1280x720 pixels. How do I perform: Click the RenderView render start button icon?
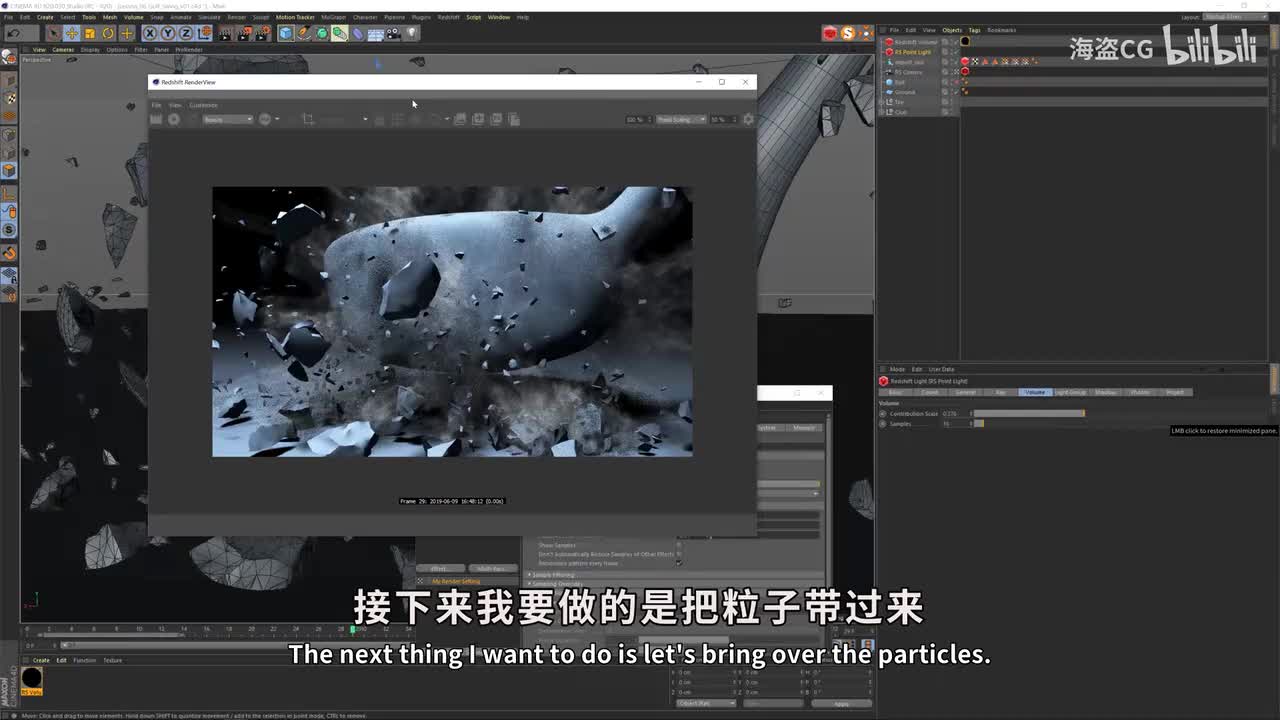(x=156, y=119)
